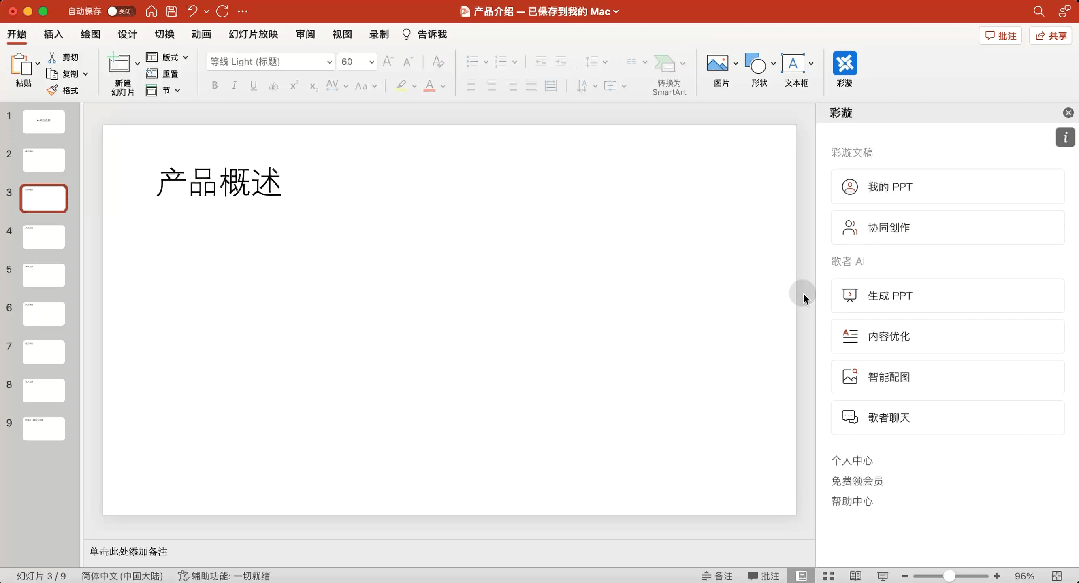Toggle the 自动保存 AutoSave switch
1079x583 pixels.
pos(121,11)
